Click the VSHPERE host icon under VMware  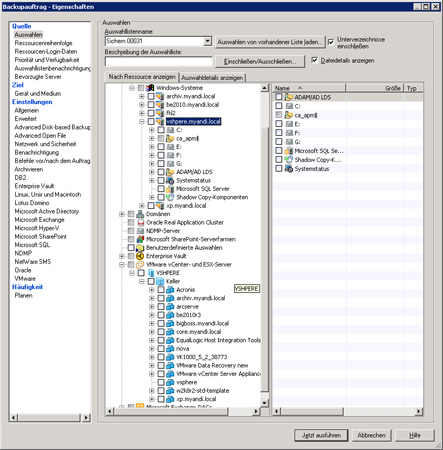tap(151, 273)
